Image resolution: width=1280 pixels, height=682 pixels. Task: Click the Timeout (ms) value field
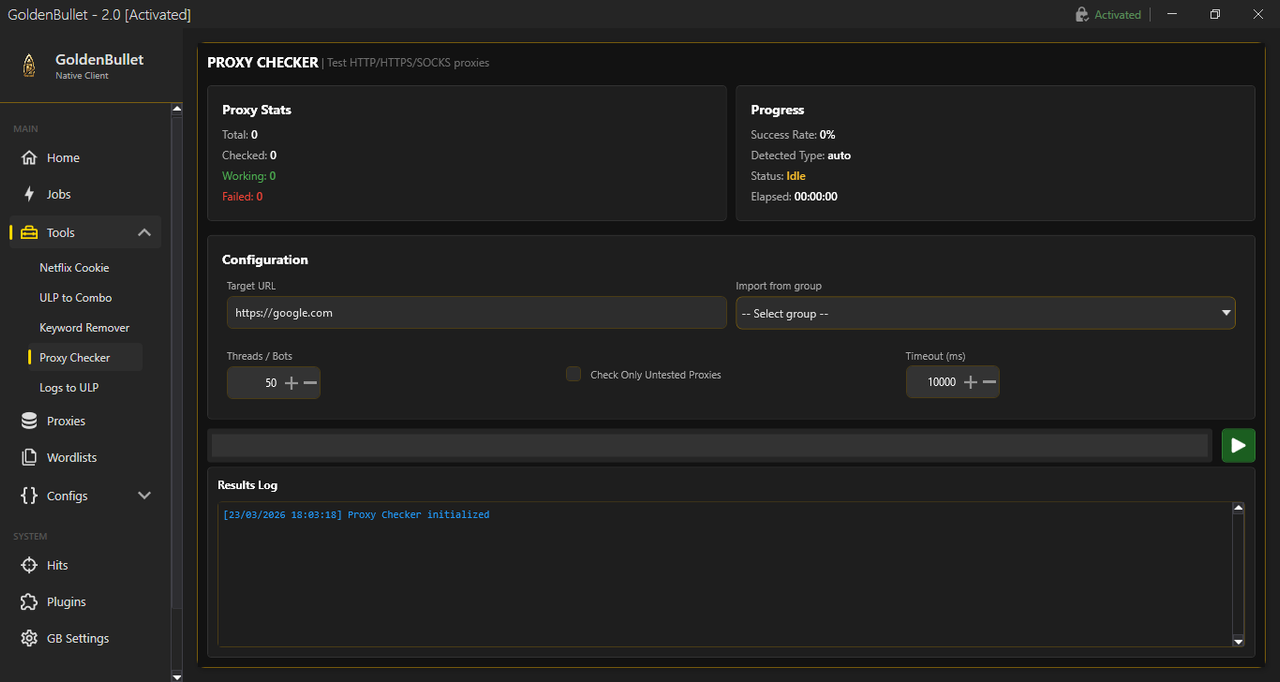click(934, 382)
